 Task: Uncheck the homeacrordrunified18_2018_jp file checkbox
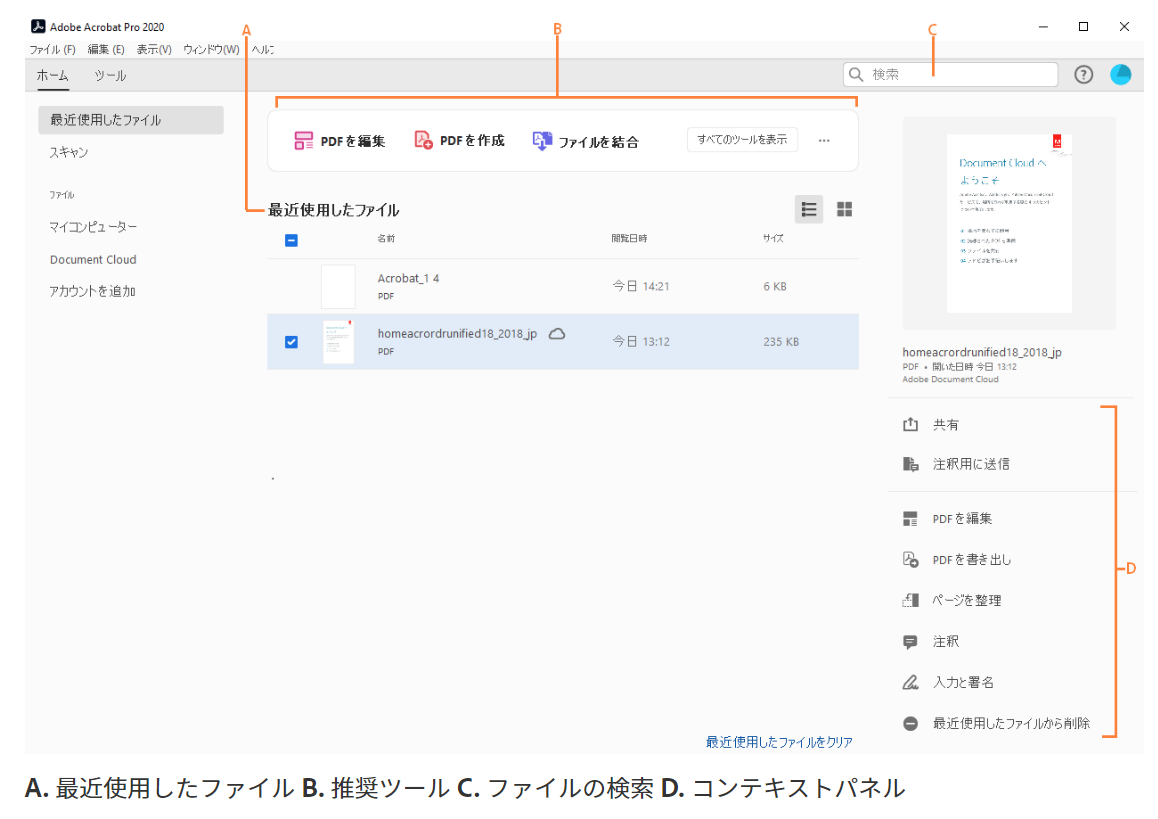tap(291, 342)
